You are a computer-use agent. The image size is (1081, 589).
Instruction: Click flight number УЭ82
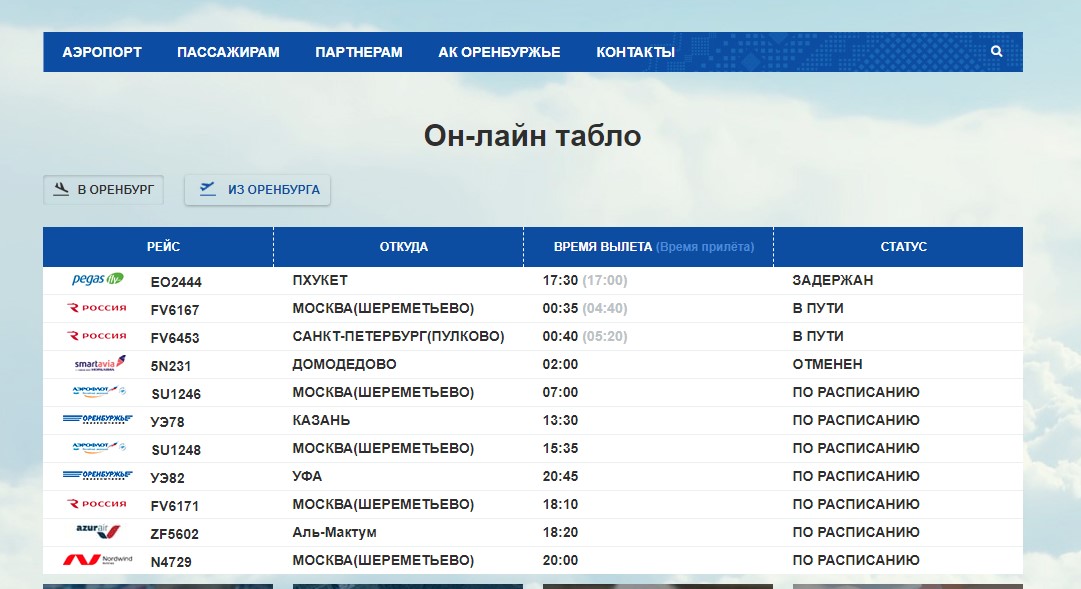(x=168, y=478)
